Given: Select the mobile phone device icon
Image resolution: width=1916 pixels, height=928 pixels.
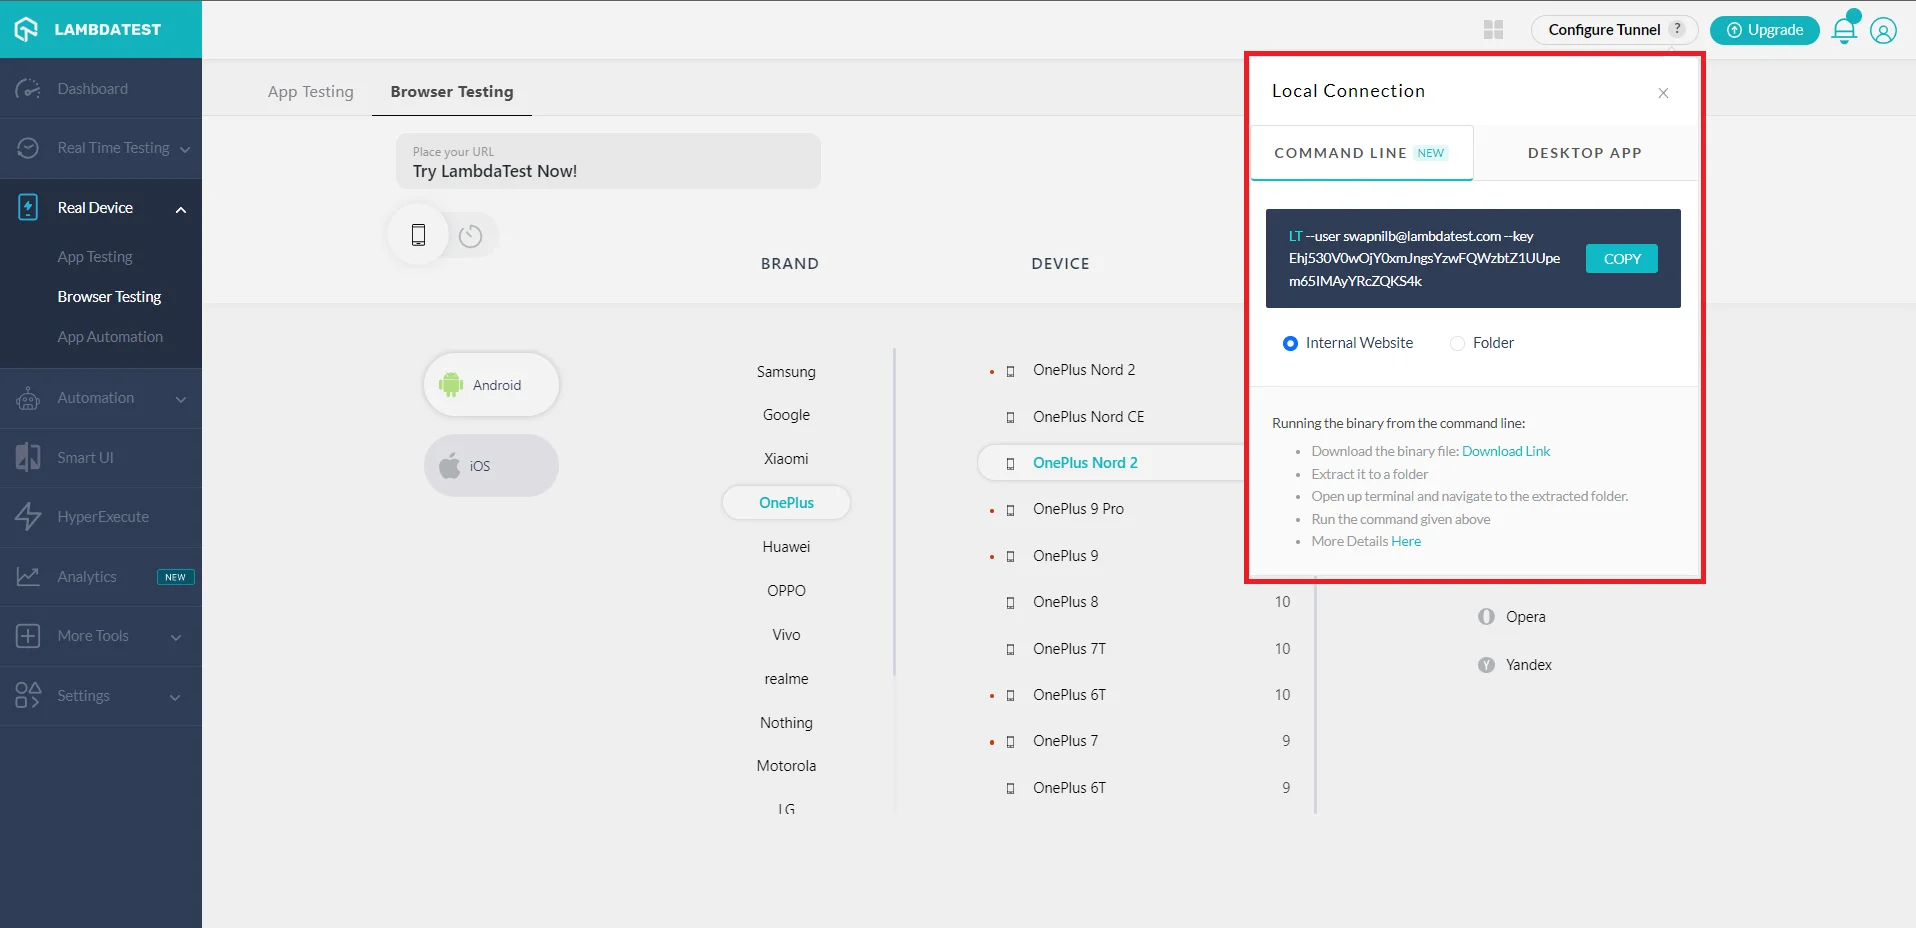Looking at the screenshot, I should point(418,235).
